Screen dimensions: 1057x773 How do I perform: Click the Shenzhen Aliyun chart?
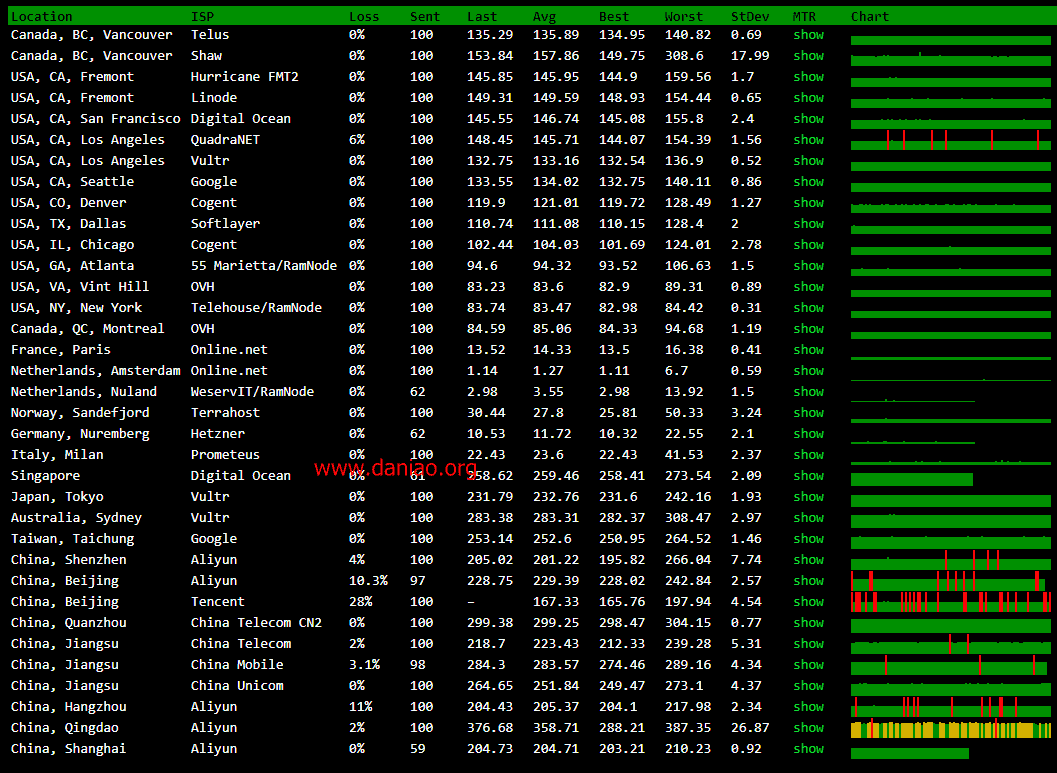(x=950, y=560)
